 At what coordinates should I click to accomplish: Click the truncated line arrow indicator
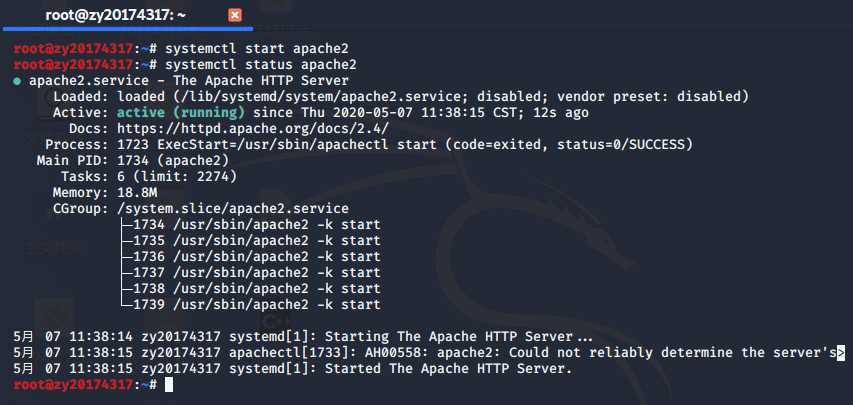841,353
